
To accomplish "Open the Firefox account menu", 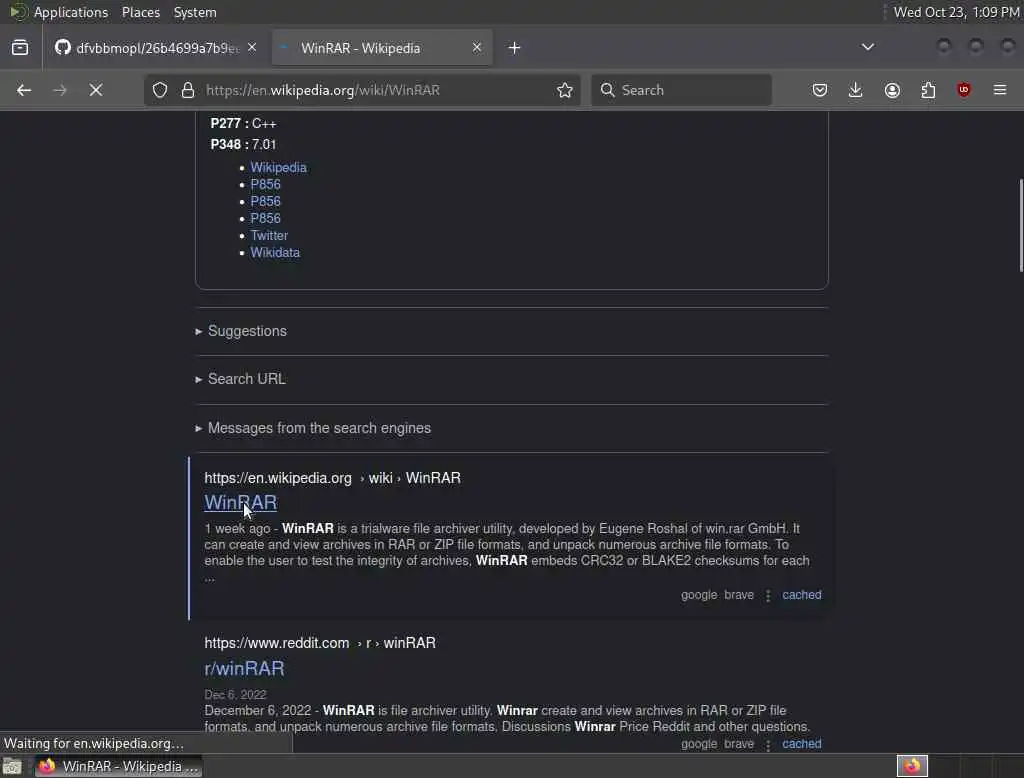I will point(892,90).
